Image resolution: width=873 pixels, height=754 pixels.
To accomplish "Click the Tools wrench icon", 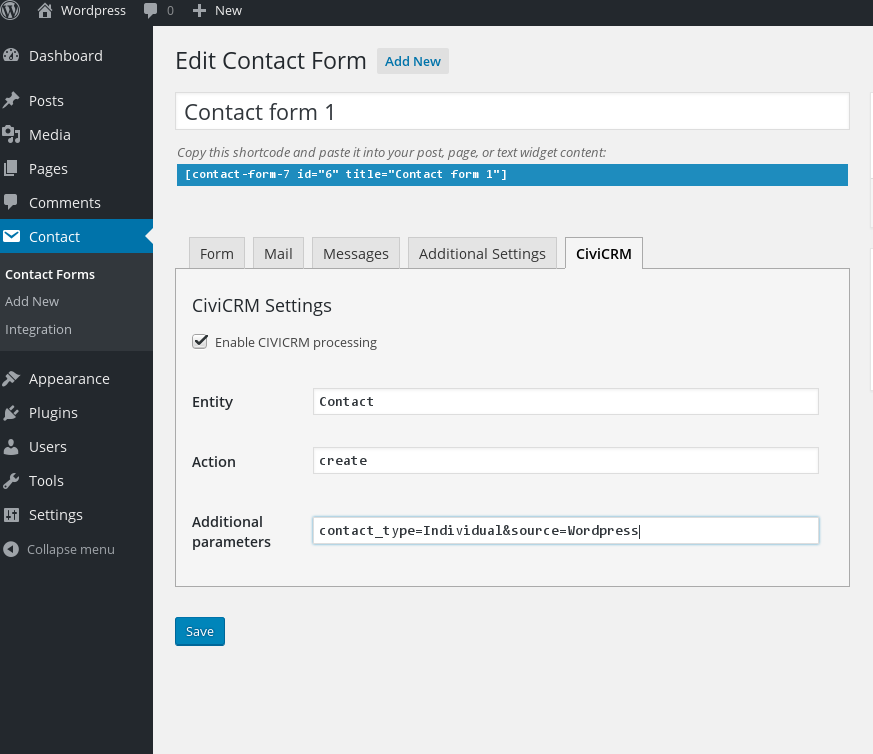I will (11, 481).
